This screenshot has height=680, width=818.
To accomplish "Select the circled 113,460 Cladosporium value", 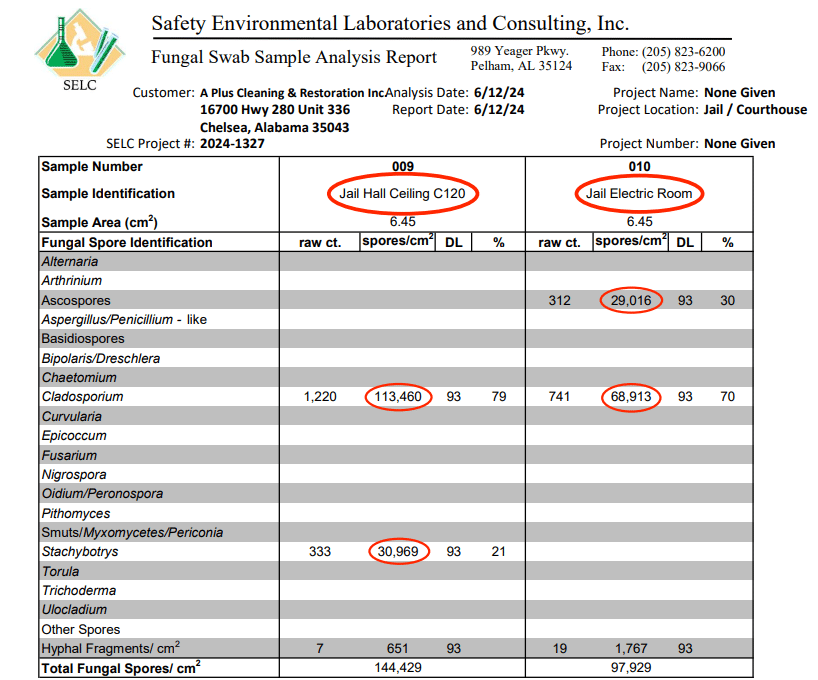I will pos(400,397).
